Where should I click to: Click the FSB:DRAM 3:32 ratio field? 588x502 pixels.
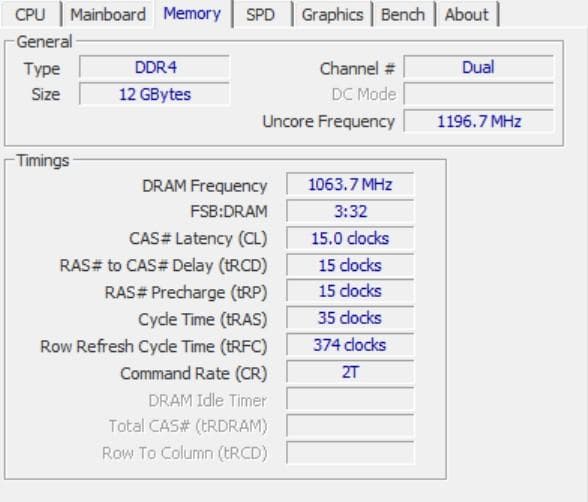pyautogui.click(x=350, y=211)
